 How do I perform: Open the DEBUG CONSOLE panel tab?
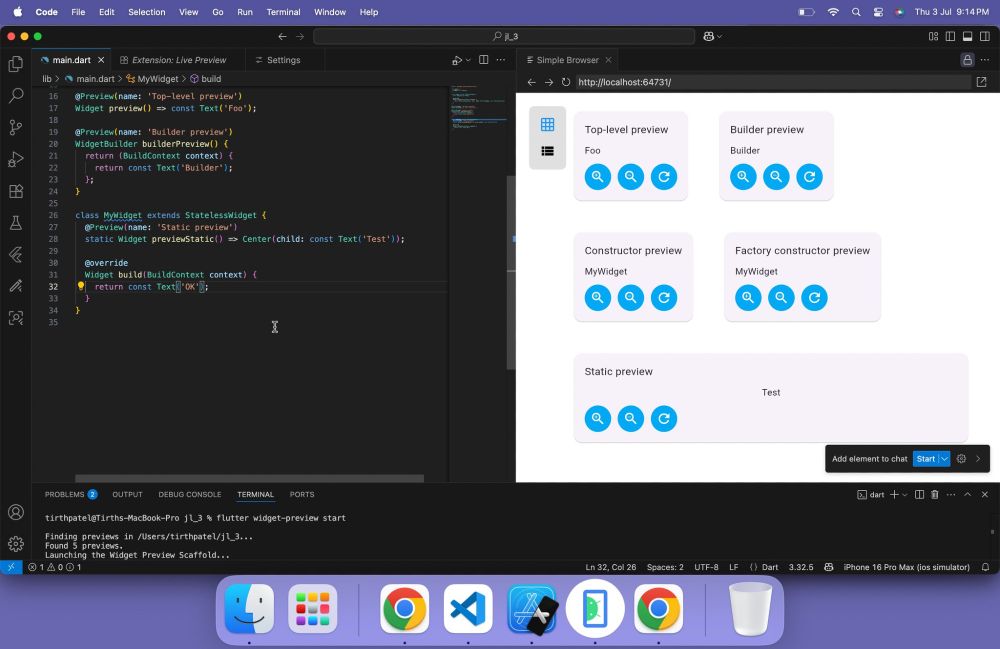(x=189, y=495)
